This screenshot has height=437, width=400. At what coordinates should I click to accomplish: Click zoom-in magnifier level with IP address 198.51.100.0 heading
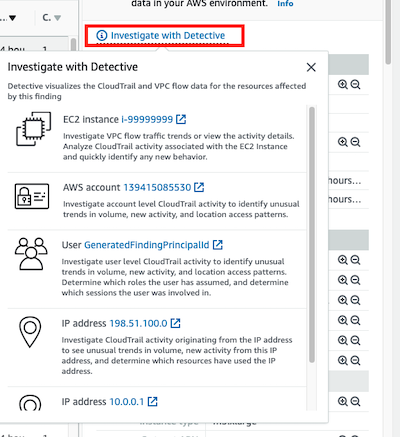(x=343, y=320)
